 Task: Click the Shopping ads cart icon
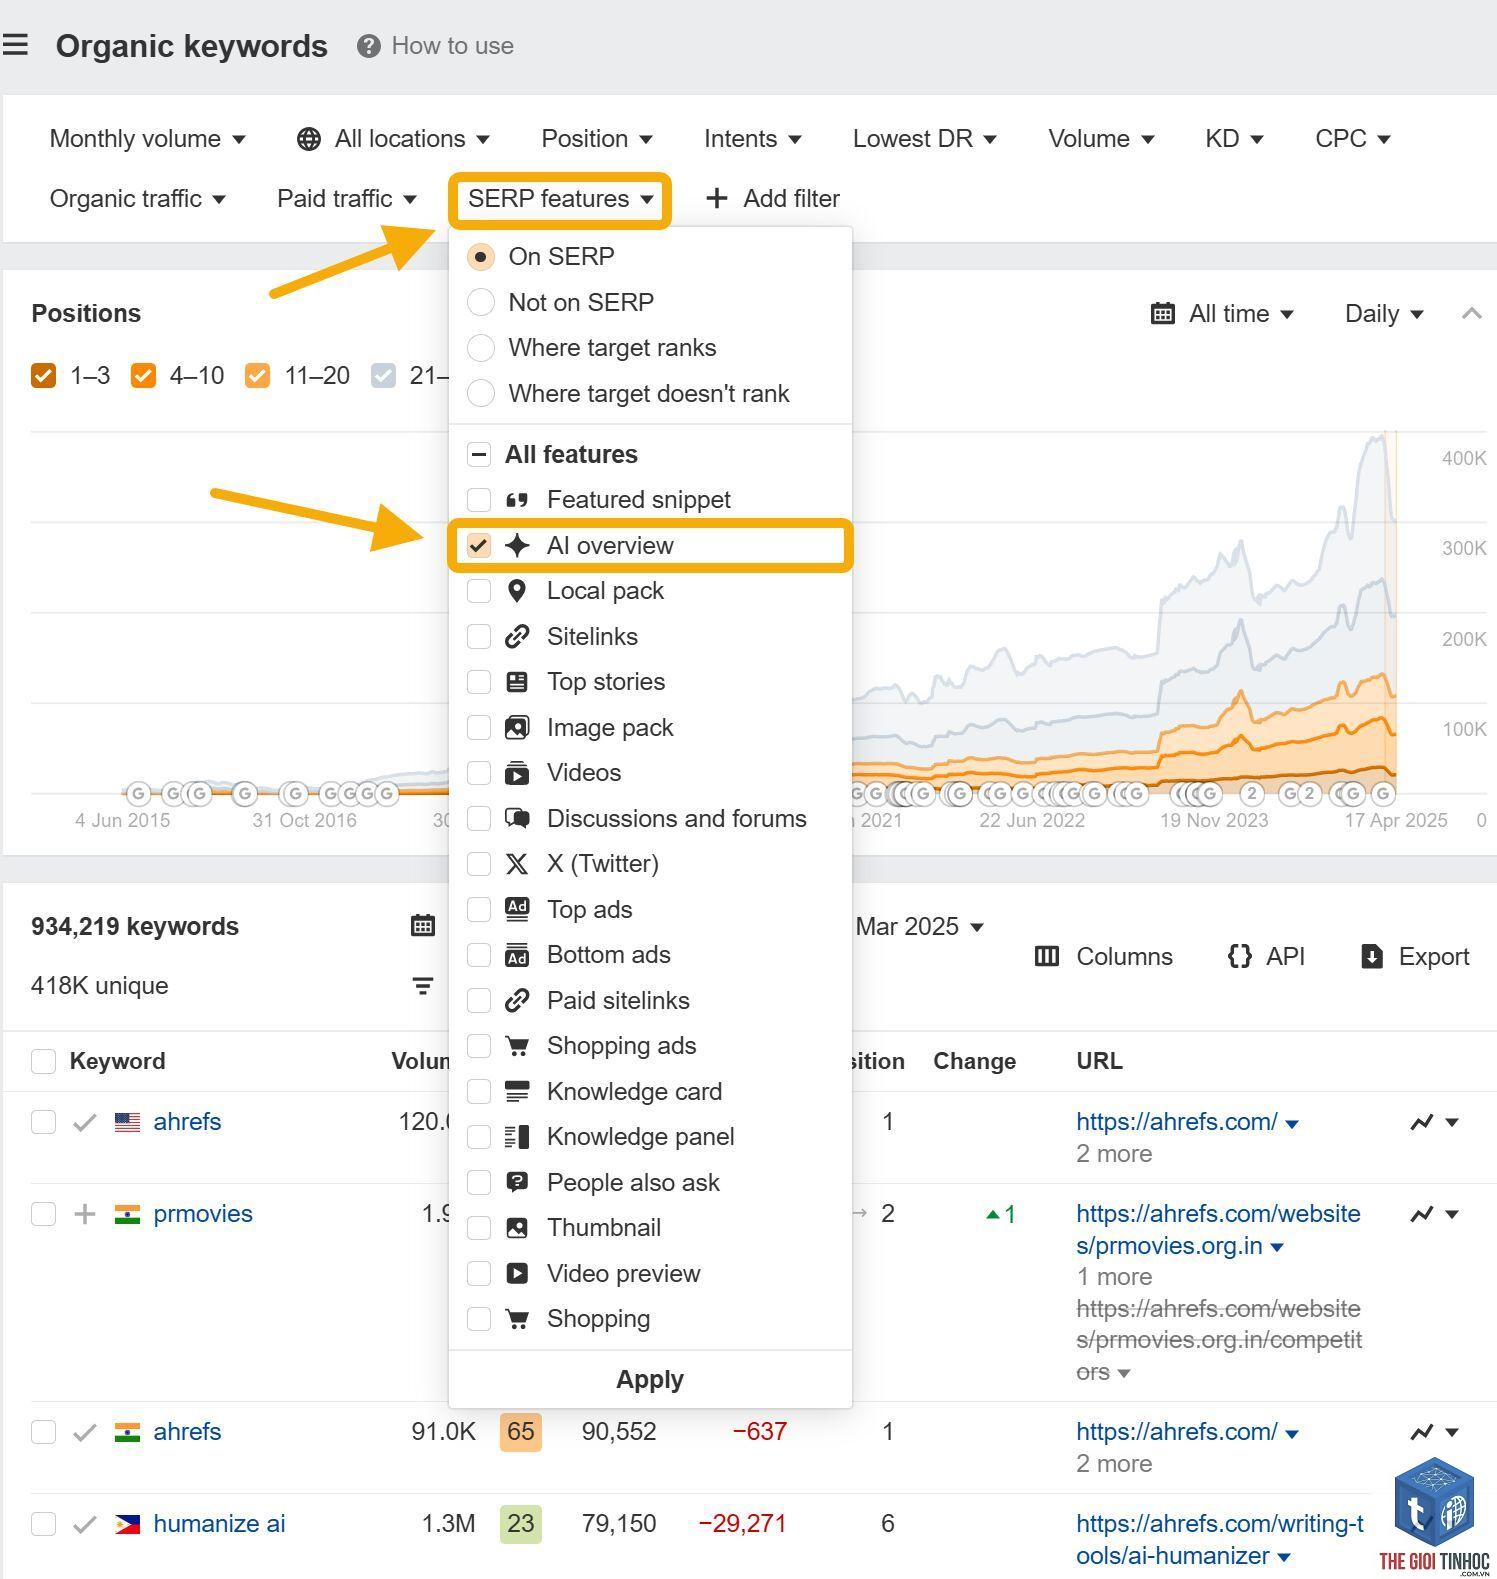[516, 1046]
